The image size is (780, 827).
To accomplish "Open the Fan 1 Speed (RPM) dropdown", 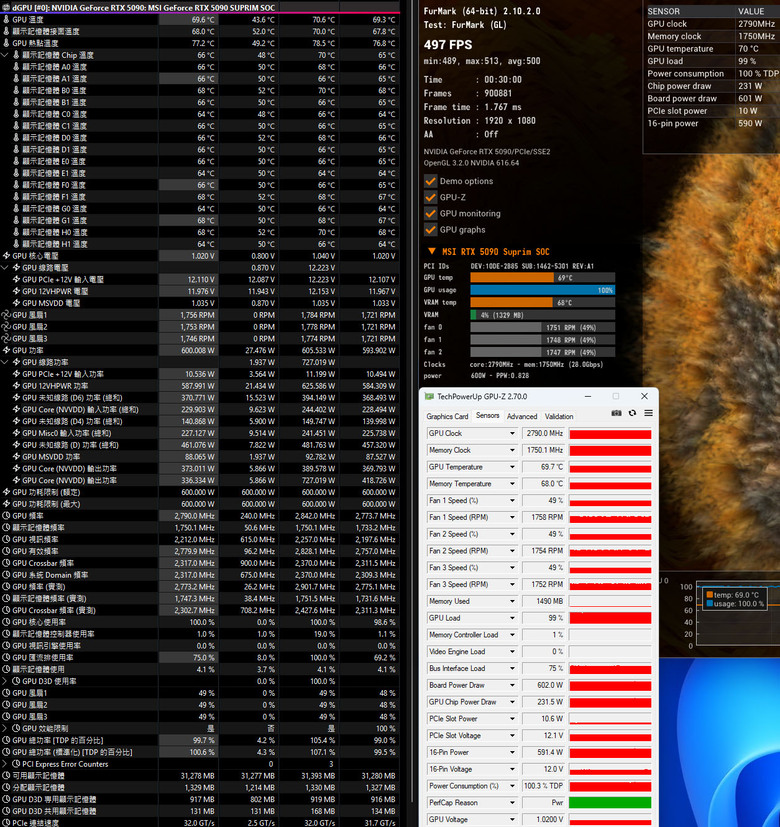I will [x=512, y=517].
